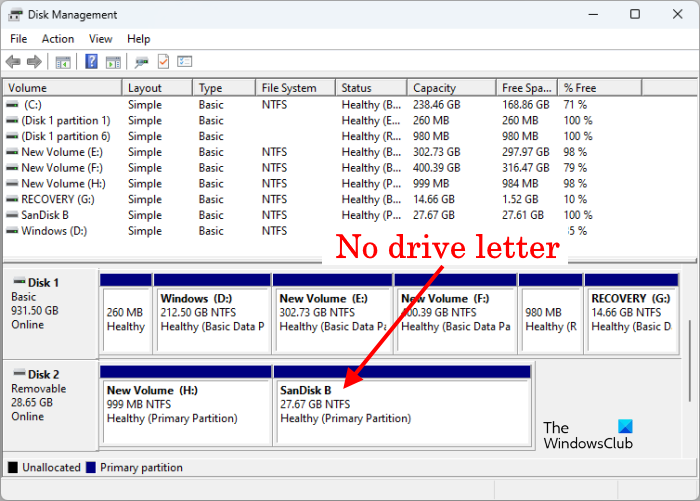Click the drive icon beside SanDisk B row

(12, 215)
